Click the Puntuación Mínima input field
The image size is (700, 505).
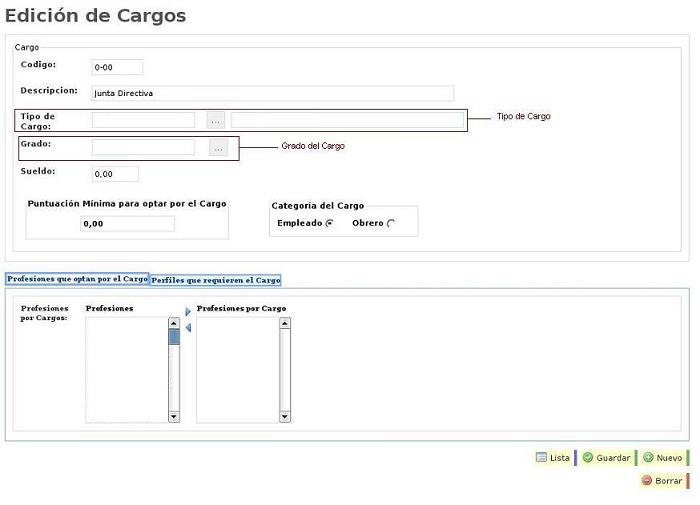pos(127,224)
